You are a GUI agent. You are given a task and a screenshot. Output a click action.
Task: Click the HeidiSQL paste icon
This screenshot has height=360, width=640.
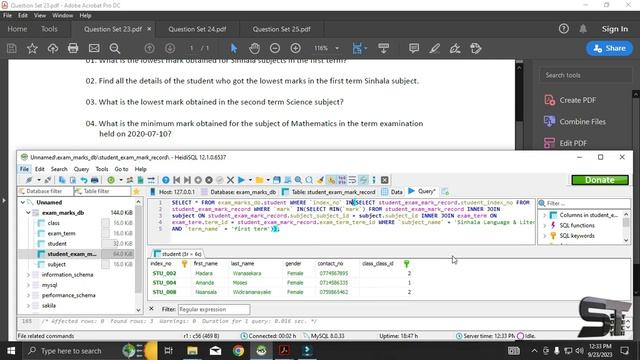coord(73,180)
